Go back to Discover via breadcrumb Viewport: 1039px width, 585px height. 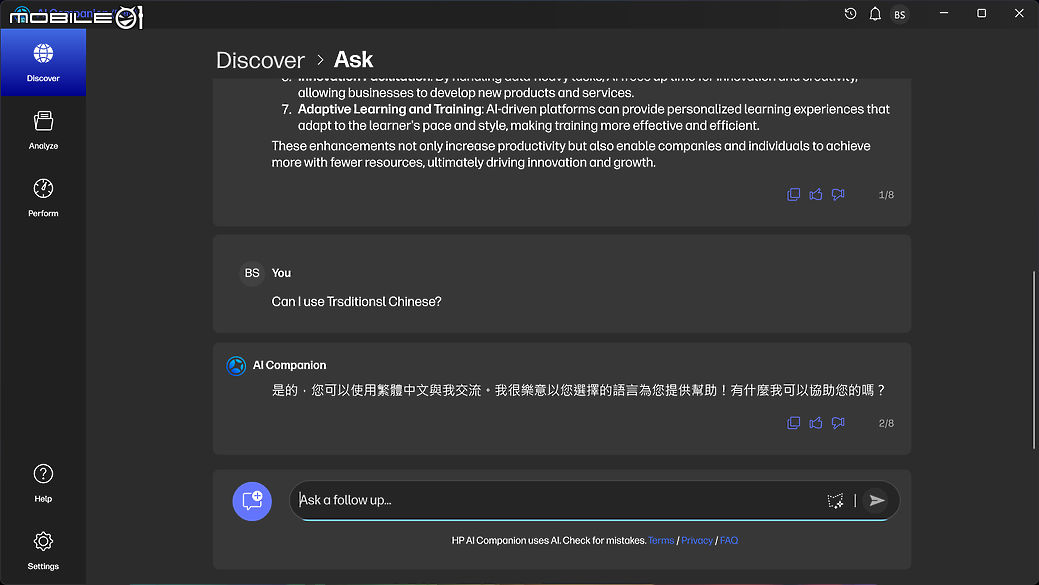pos(260,60)
